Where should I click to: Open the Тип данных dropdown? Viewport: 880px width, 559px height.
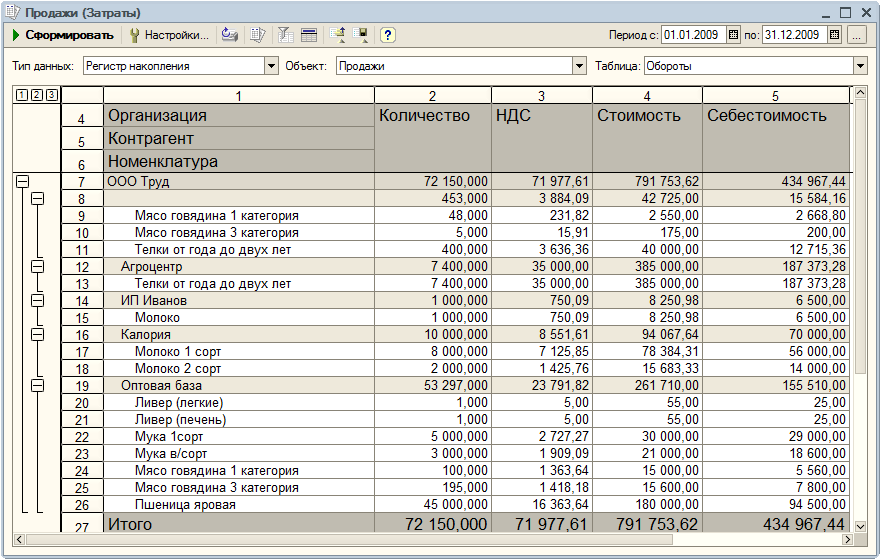coord(271,66)
